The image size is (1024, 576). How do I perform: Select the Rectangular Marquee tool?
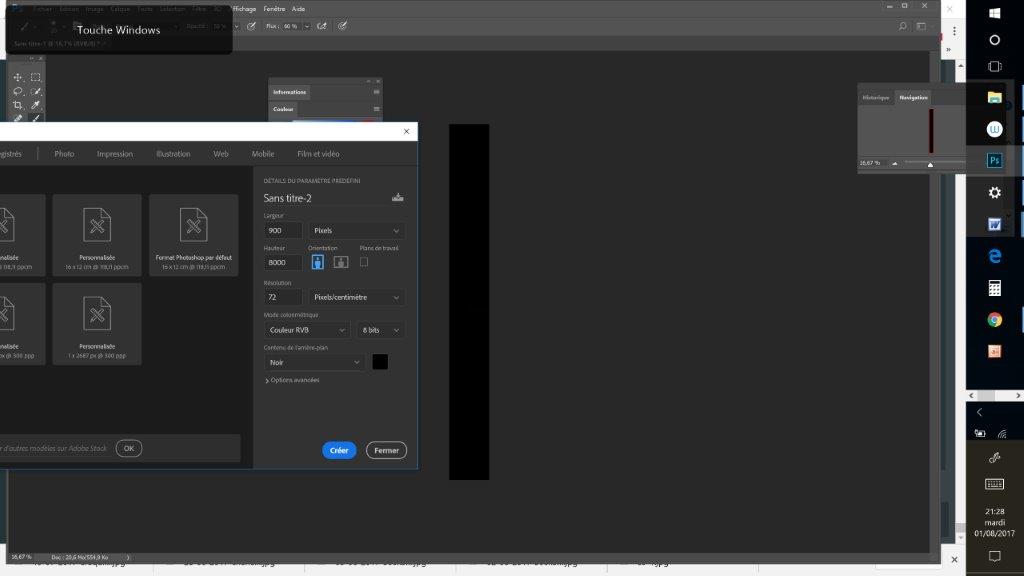(35, 77)
